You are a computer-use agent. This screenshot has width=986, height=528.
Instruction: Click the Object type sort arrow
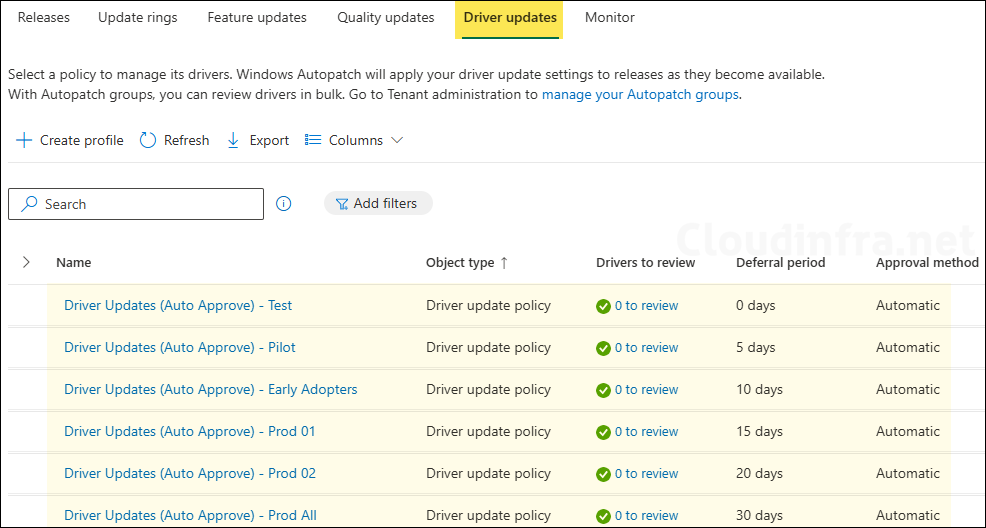pyautogui.click(x=504, y=263)
